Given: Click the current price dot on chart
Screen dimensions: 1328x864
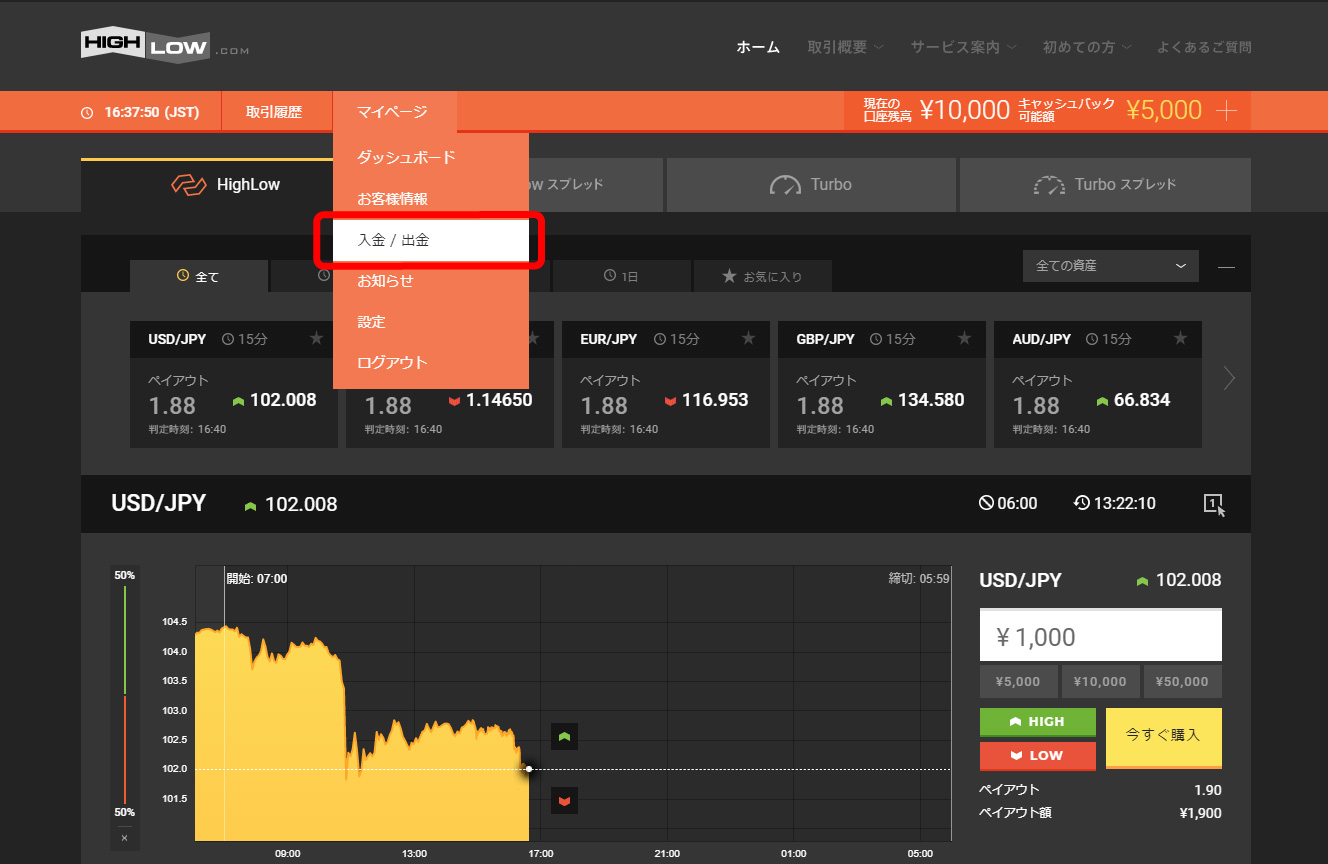Looking at the screenshot, I should [529, 769].
